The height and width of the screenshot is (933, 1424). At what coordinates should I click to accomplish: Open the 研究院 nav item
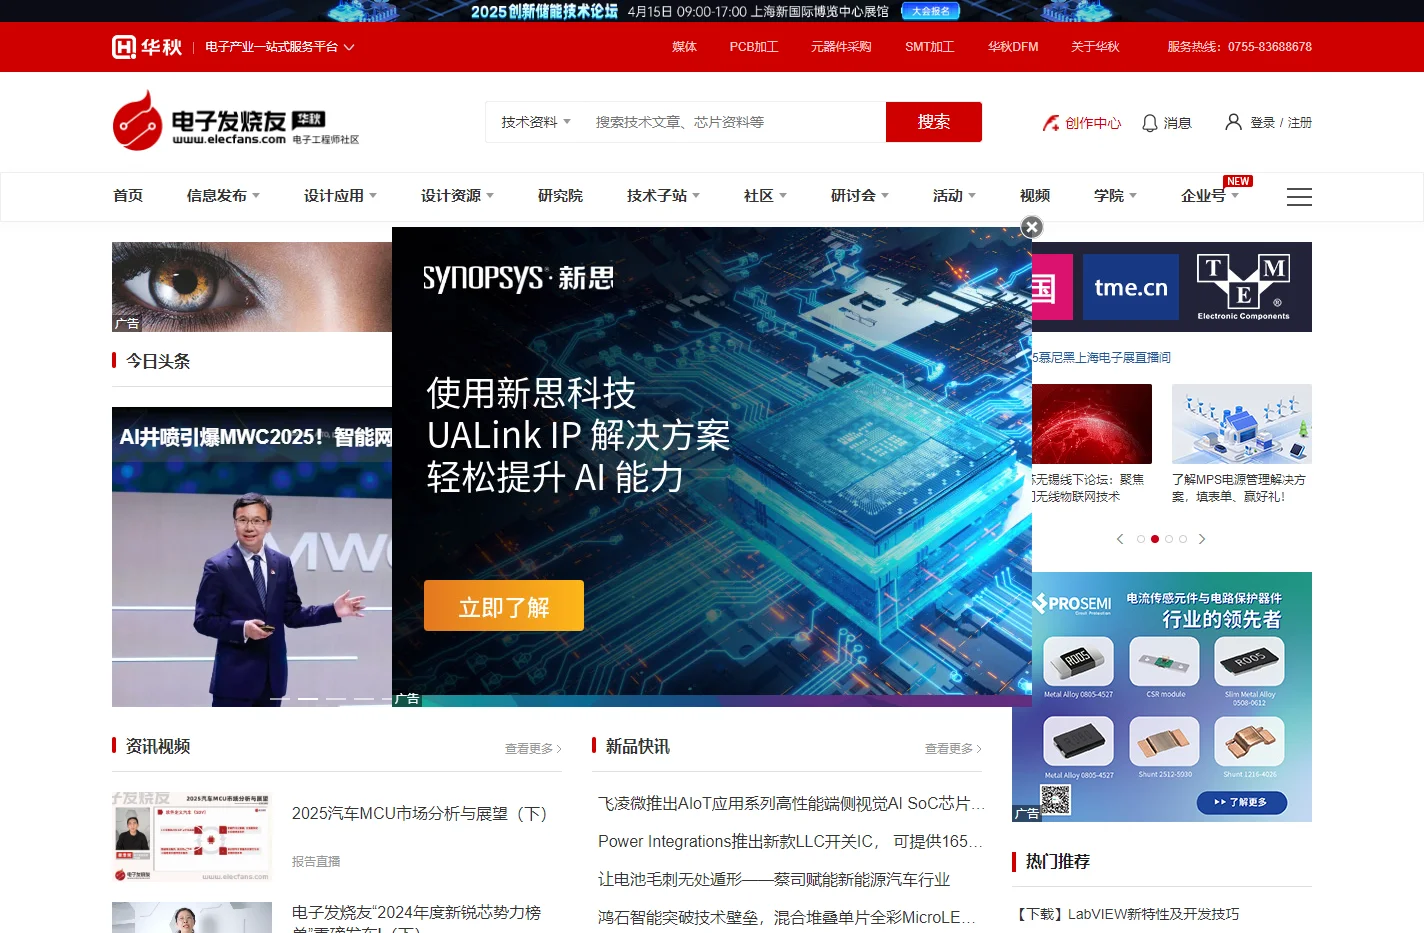pos(560,196)
